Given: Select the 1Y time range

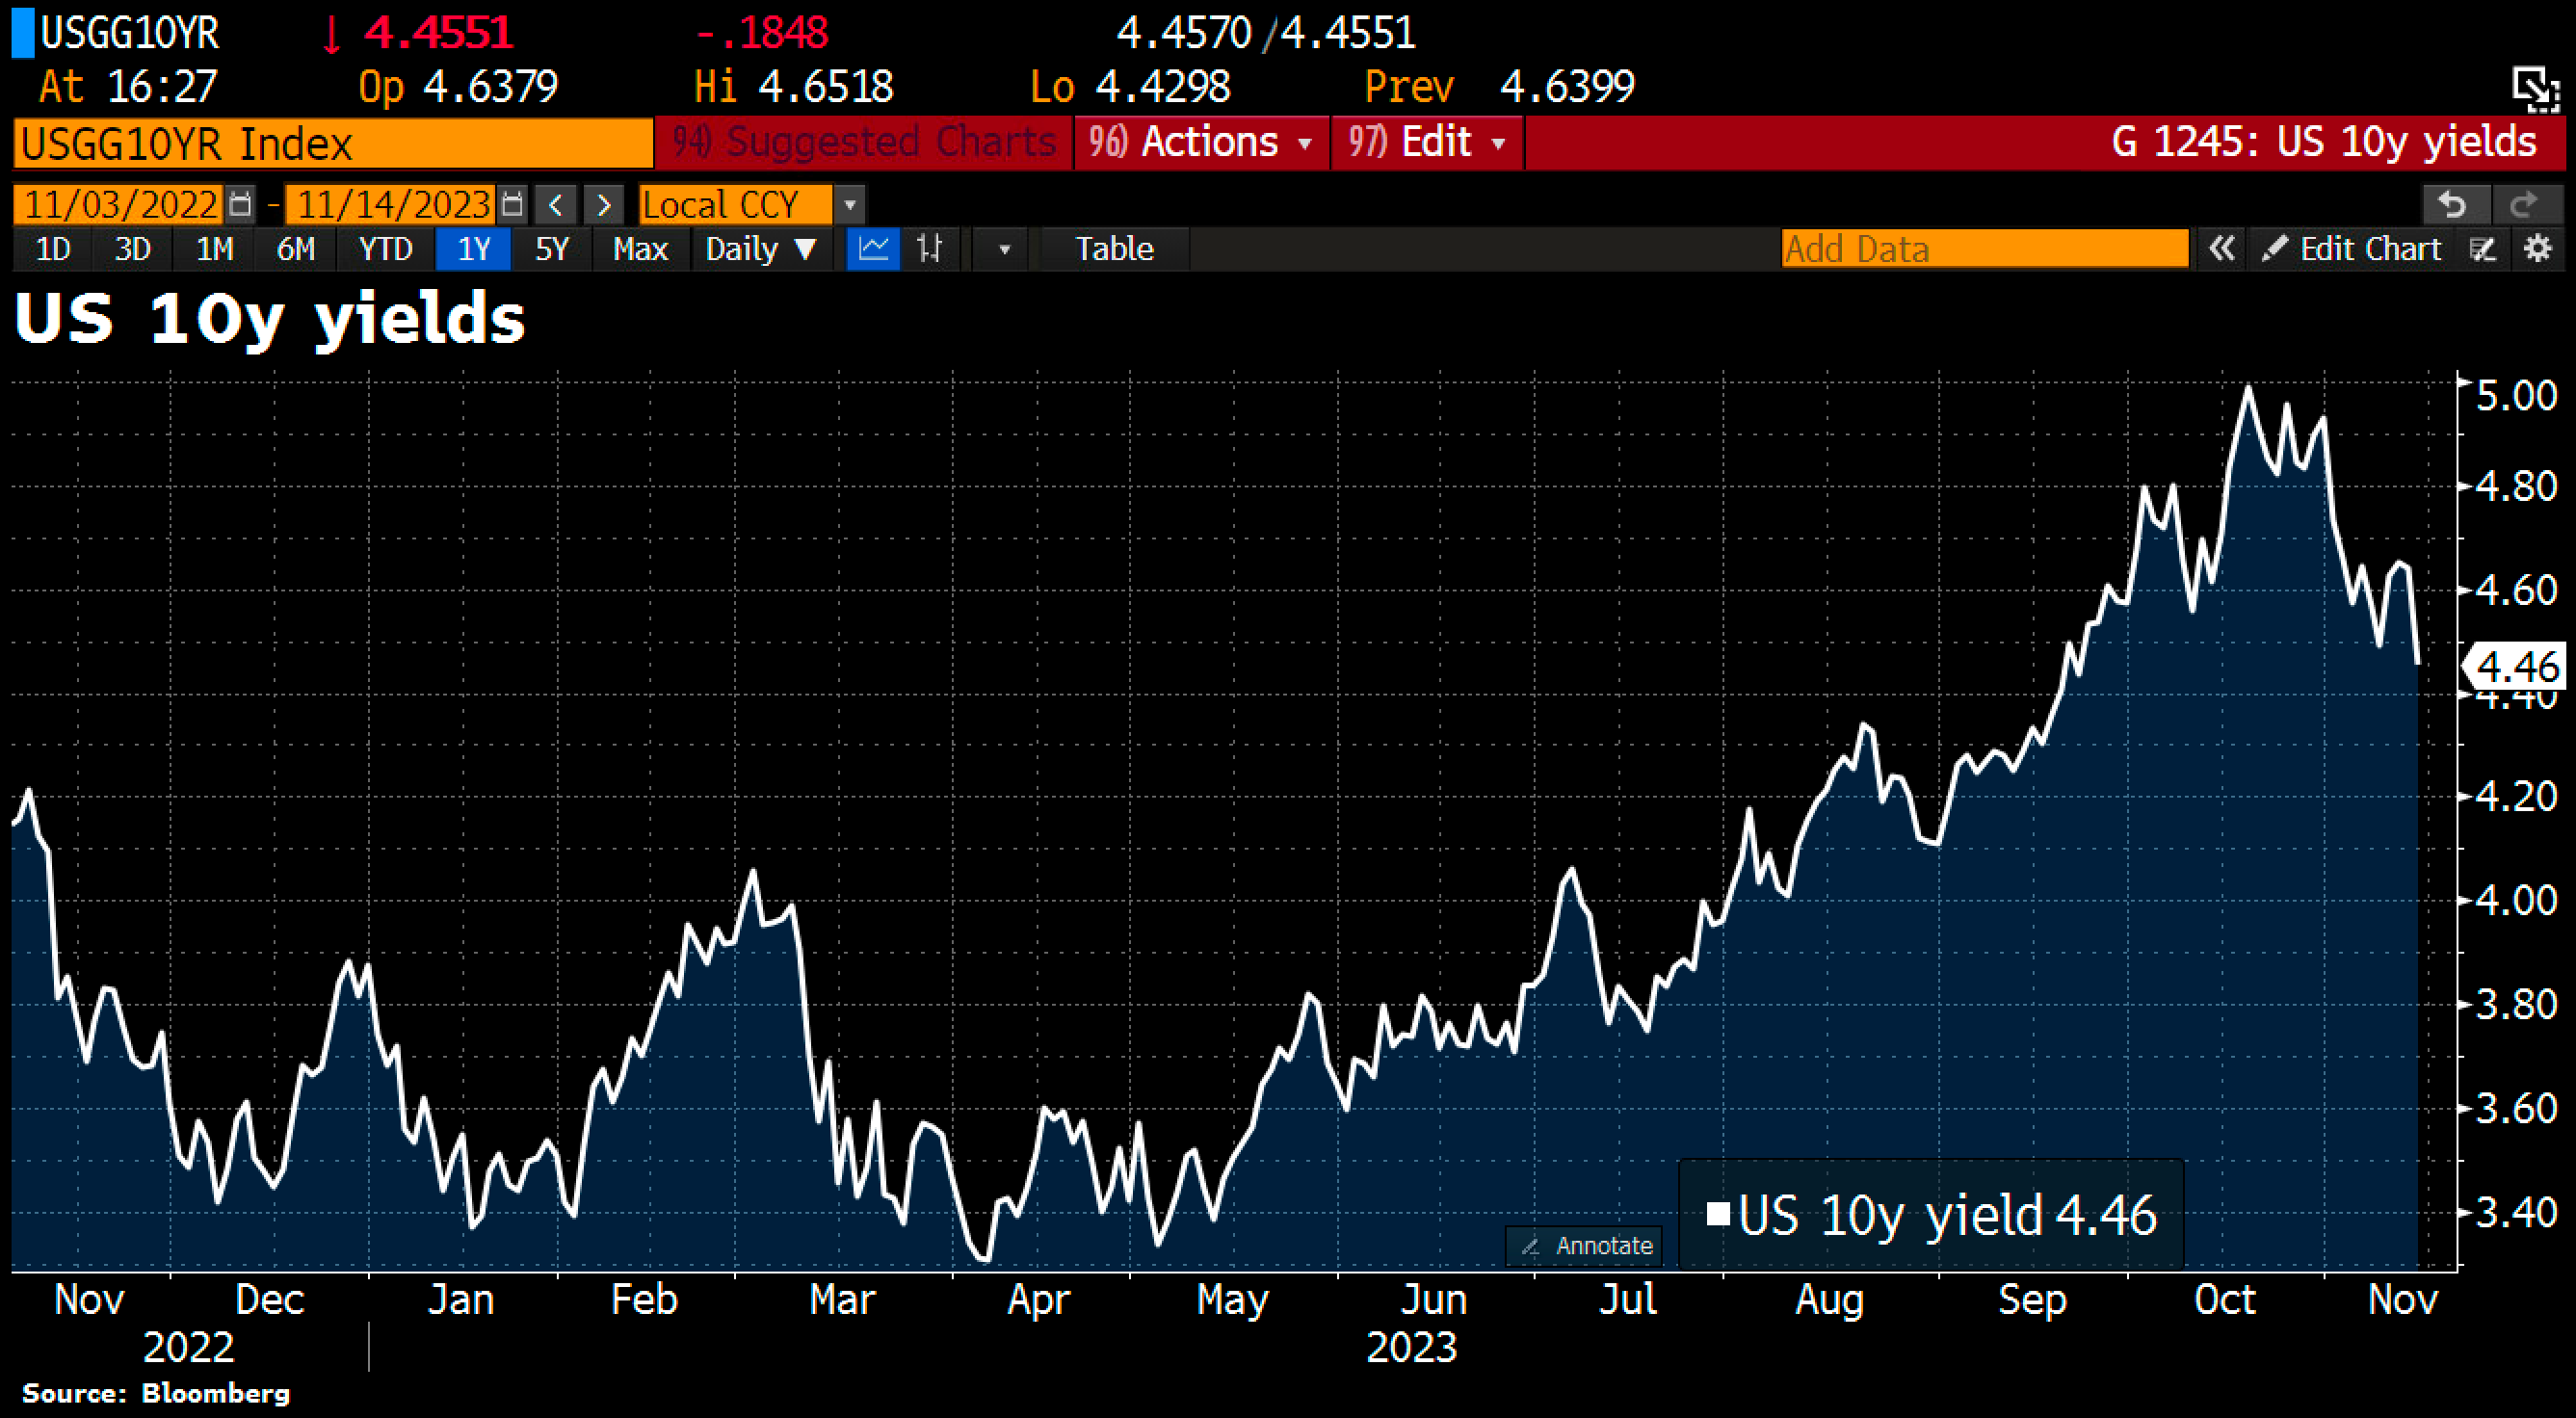Looking at the screenshot, I should [473, 249].
